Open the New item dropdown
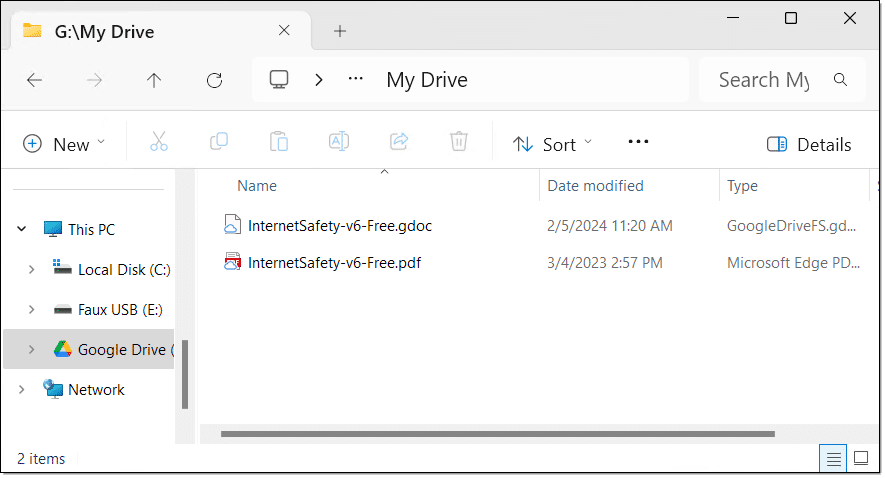The image size is (885, 478). click(64, 144)
